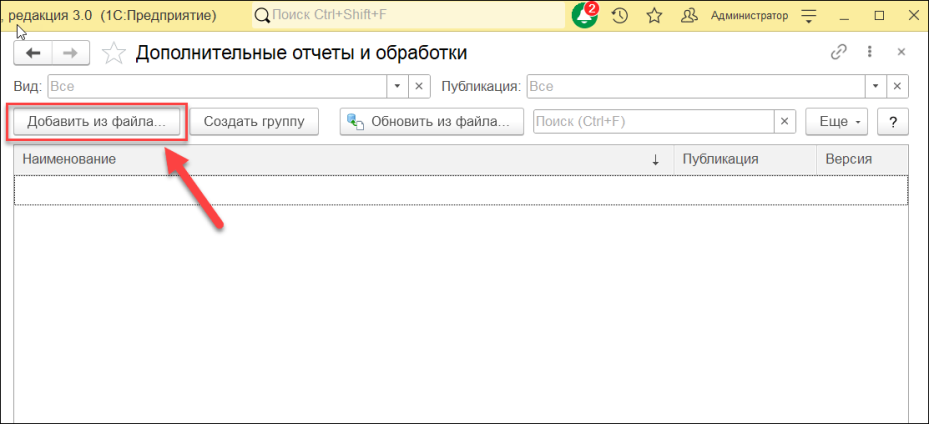Select the empty first list row
Screen dimensions: 929x424
(461, 190)
